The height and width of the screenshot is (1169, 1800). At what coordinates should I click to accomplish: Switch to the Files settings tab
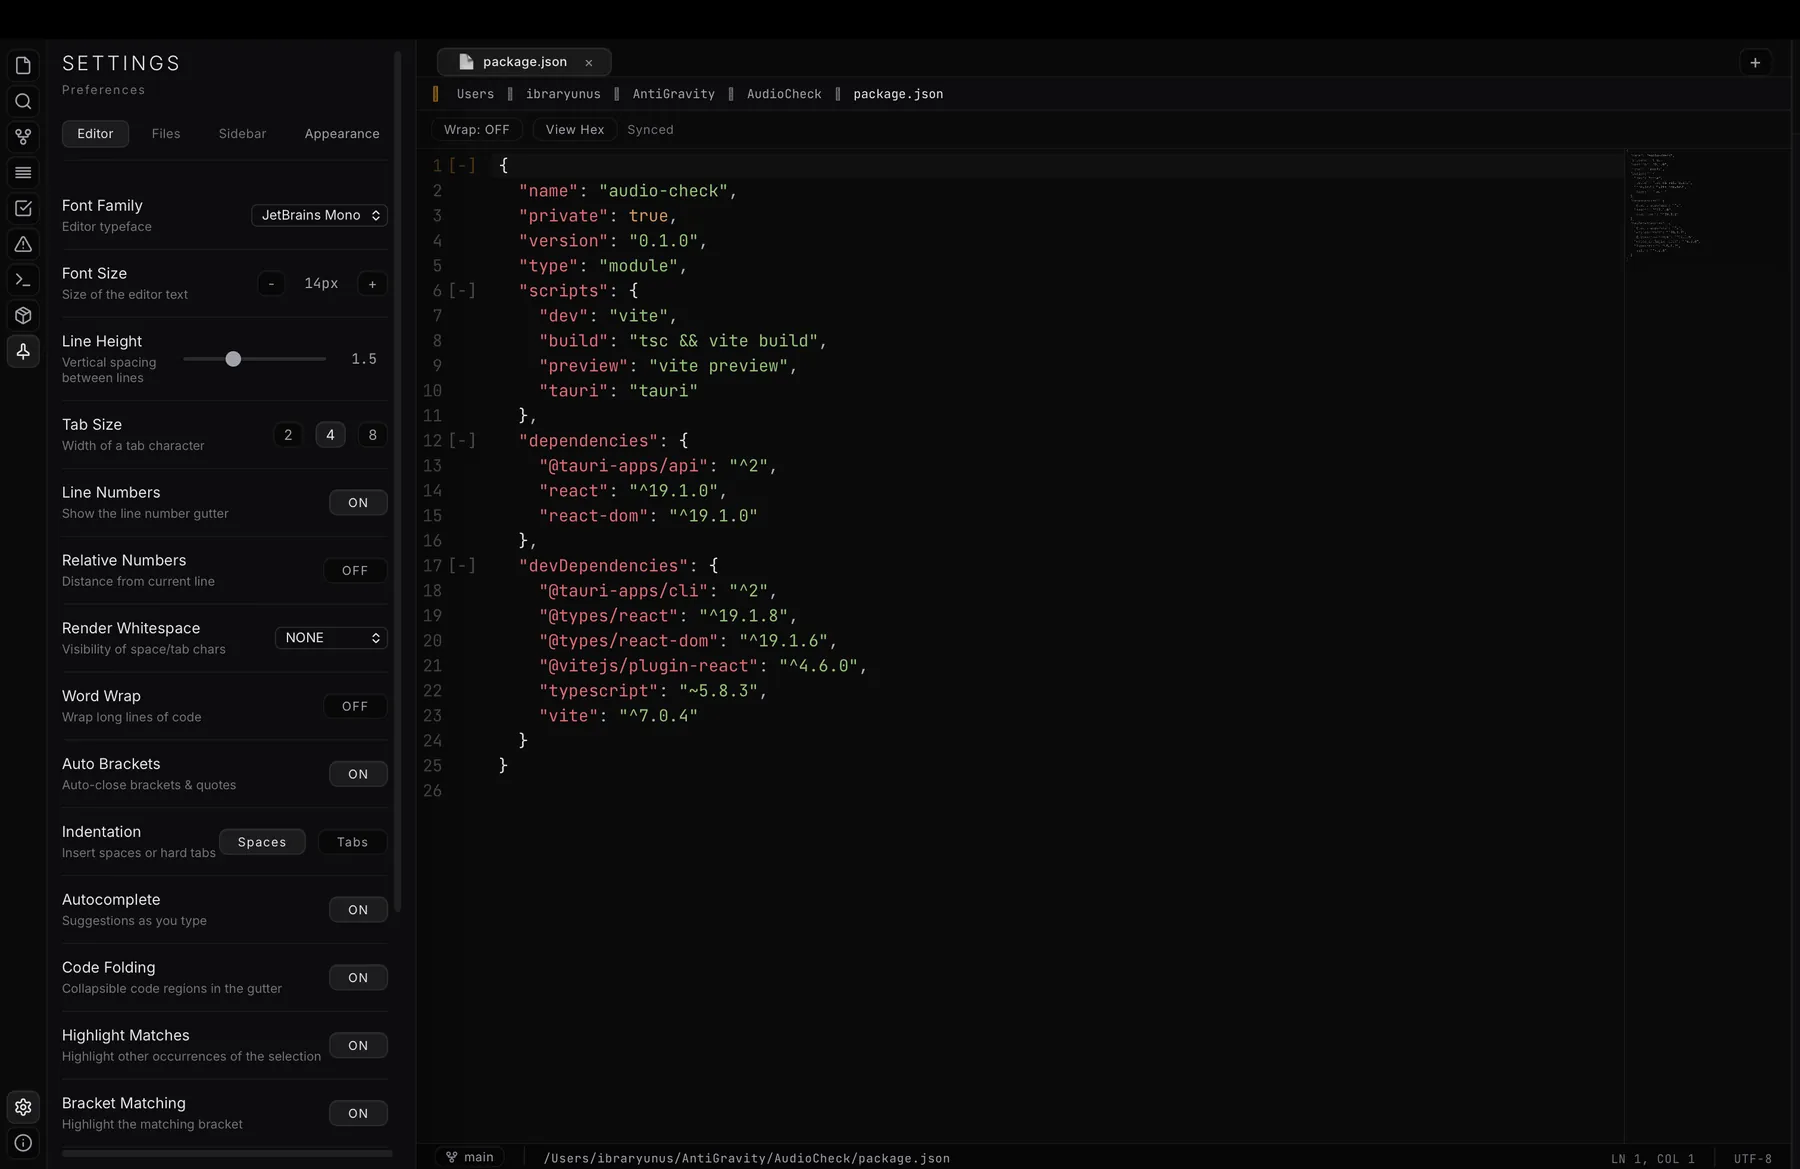coord(166,134)
